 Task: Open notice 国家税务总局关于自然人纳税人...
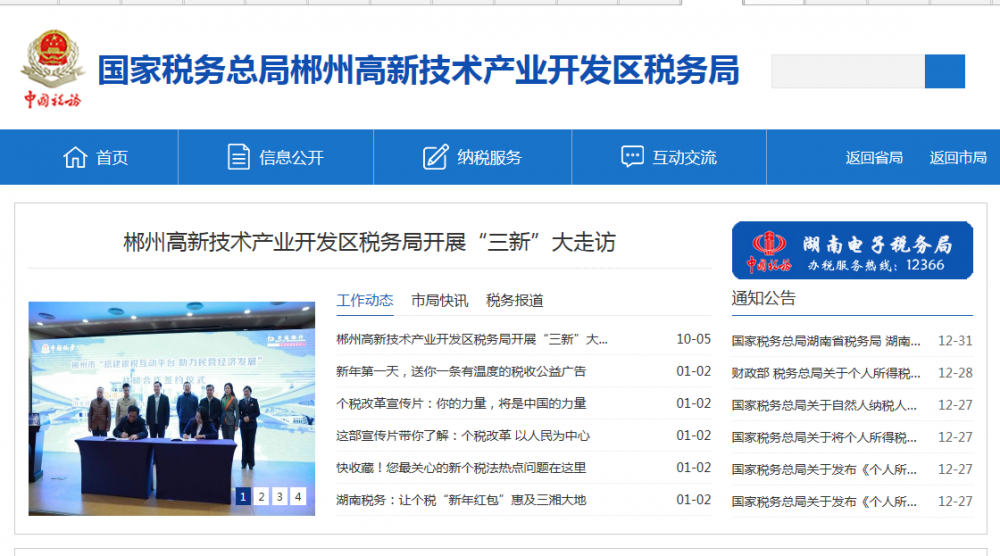point(824,405)
